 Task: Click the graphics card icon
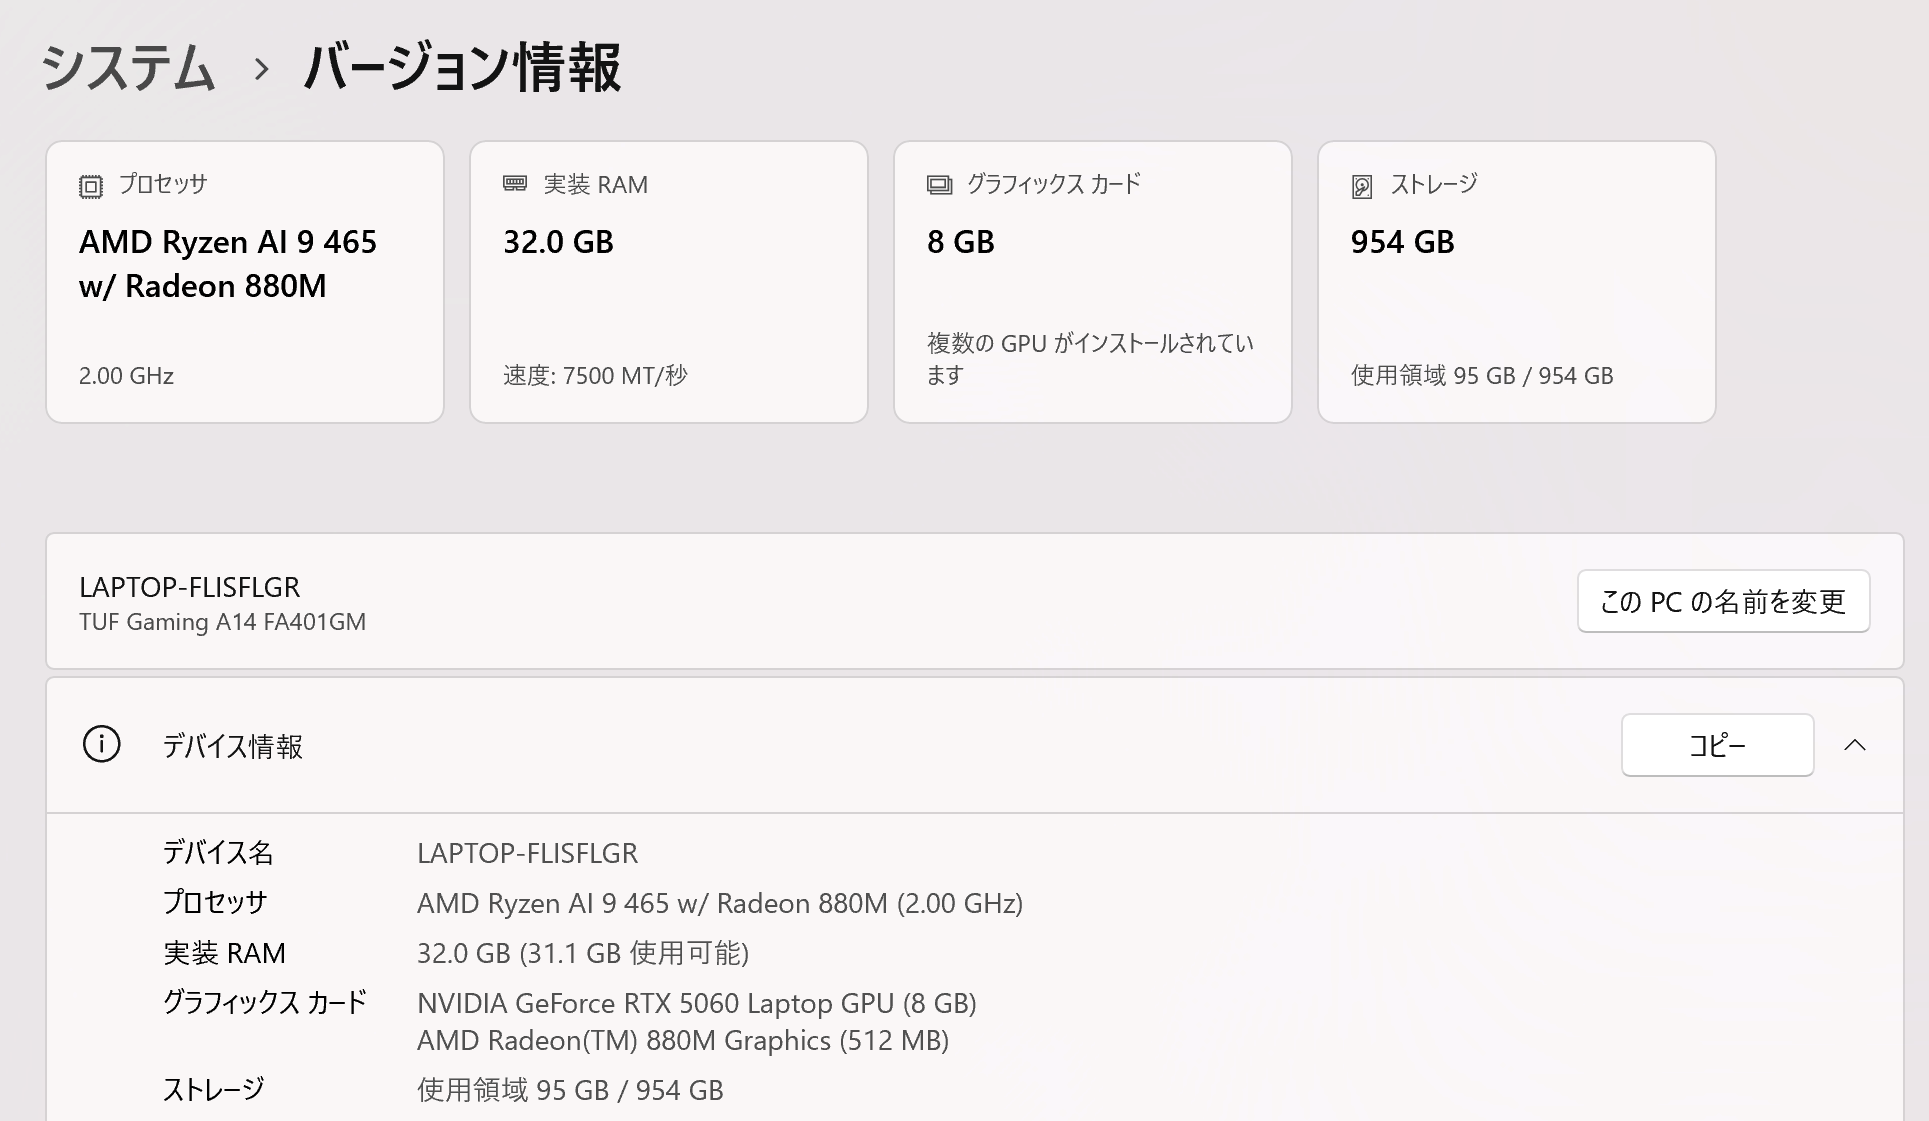[939, 185]
